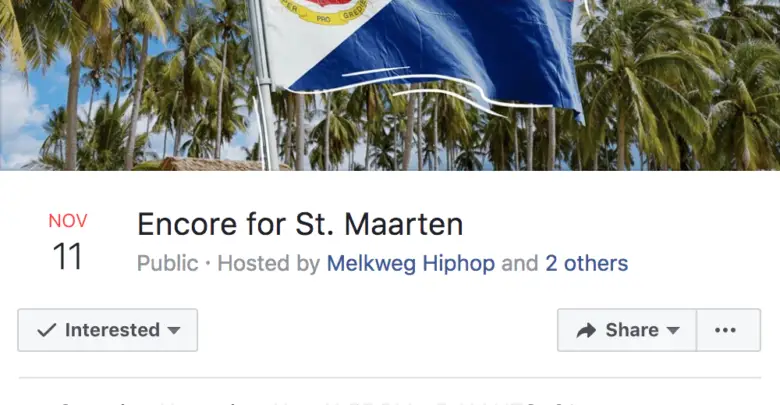Toggle Interested status for the event
This screenshot has width=780, height=405.
pos(107,330)
